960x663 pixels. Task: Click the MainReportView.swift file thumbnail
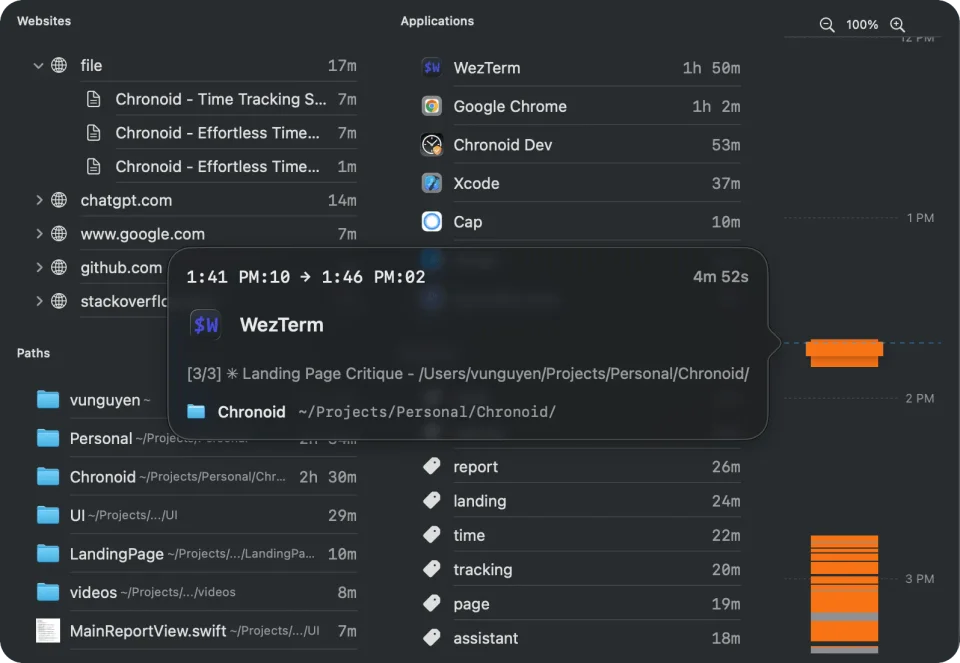tap(48, 631)
